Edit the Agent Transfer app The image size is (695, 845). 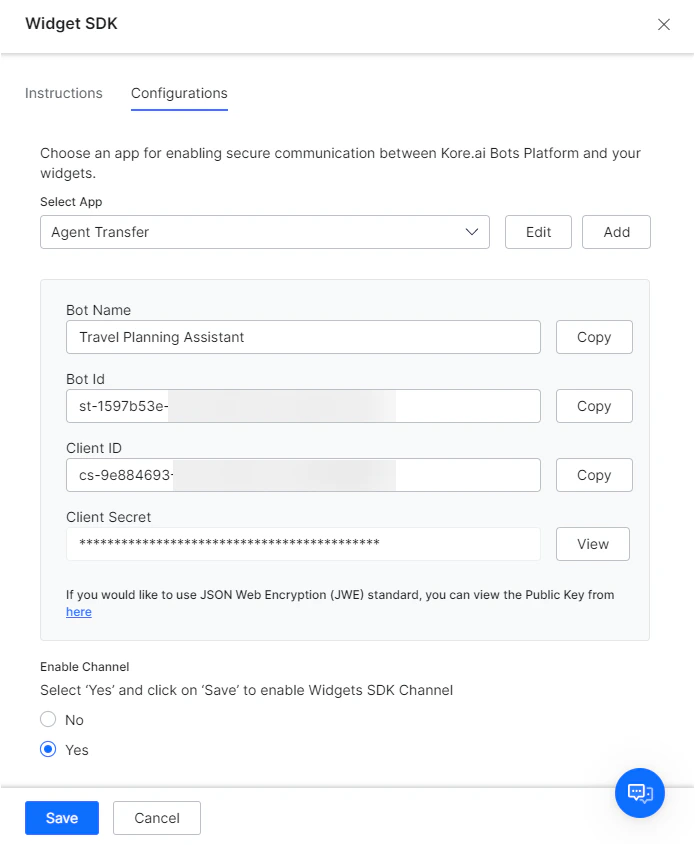538,232
